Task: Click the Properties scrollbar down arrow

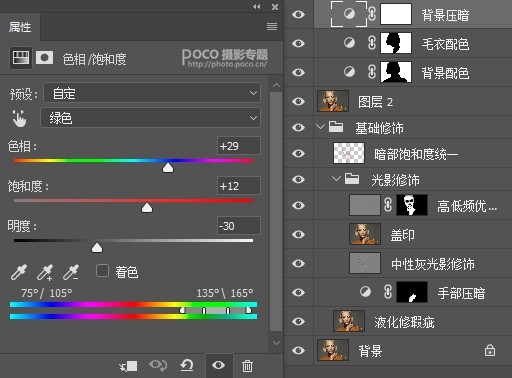Action: [276, 343]
